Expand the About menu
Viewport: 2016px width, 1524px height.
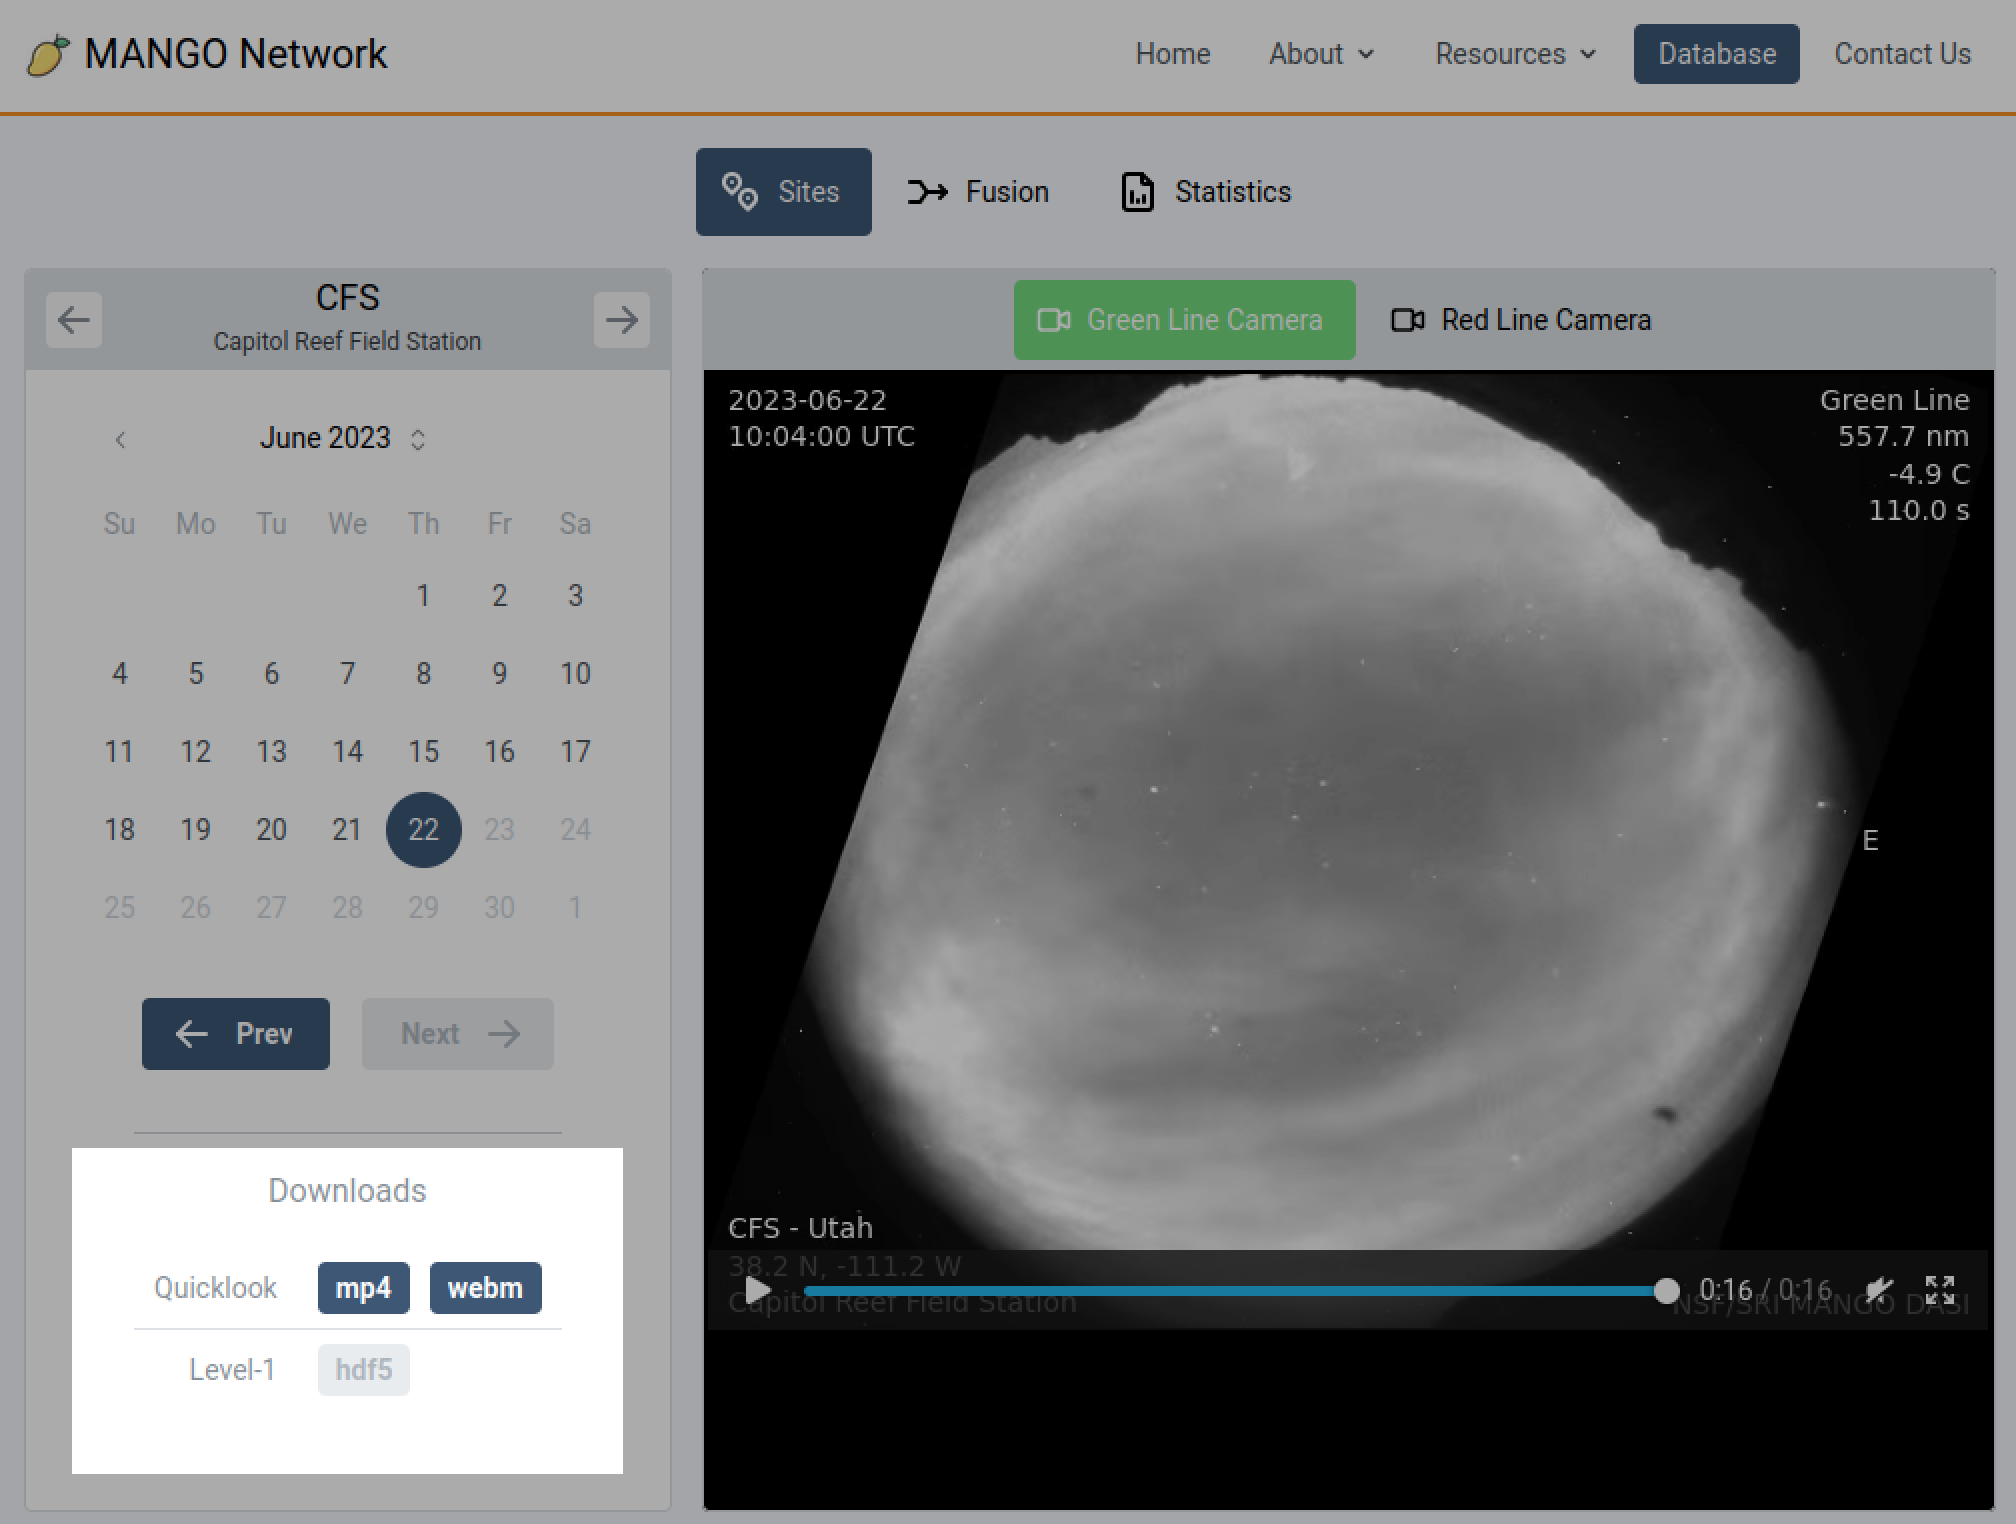click(1321, 54)
